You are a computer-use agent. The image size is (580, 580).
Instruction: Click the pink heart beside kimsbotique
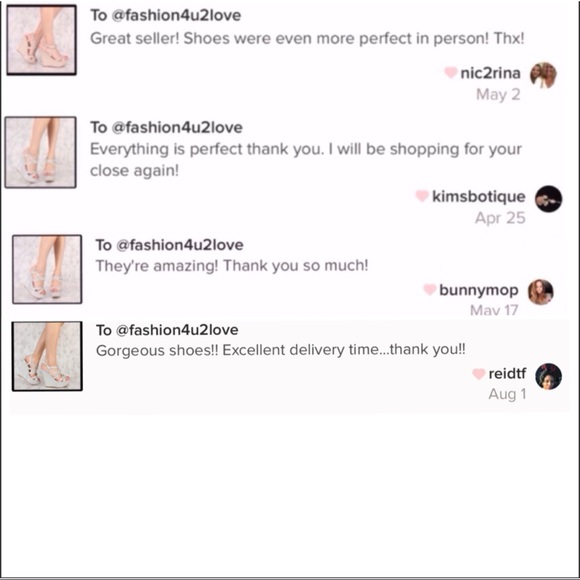tap(422, 195)
